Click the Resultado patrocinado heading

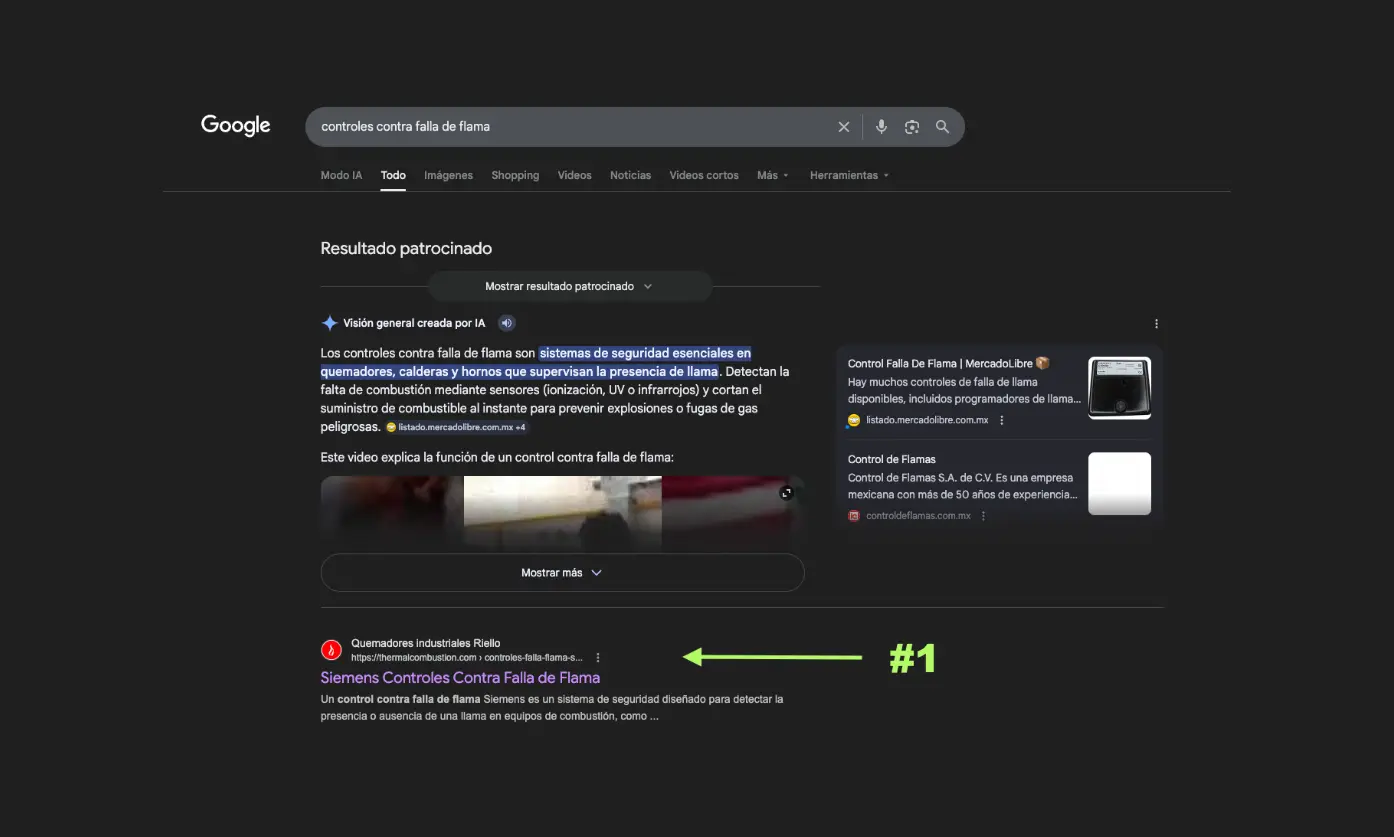point(406,248)
